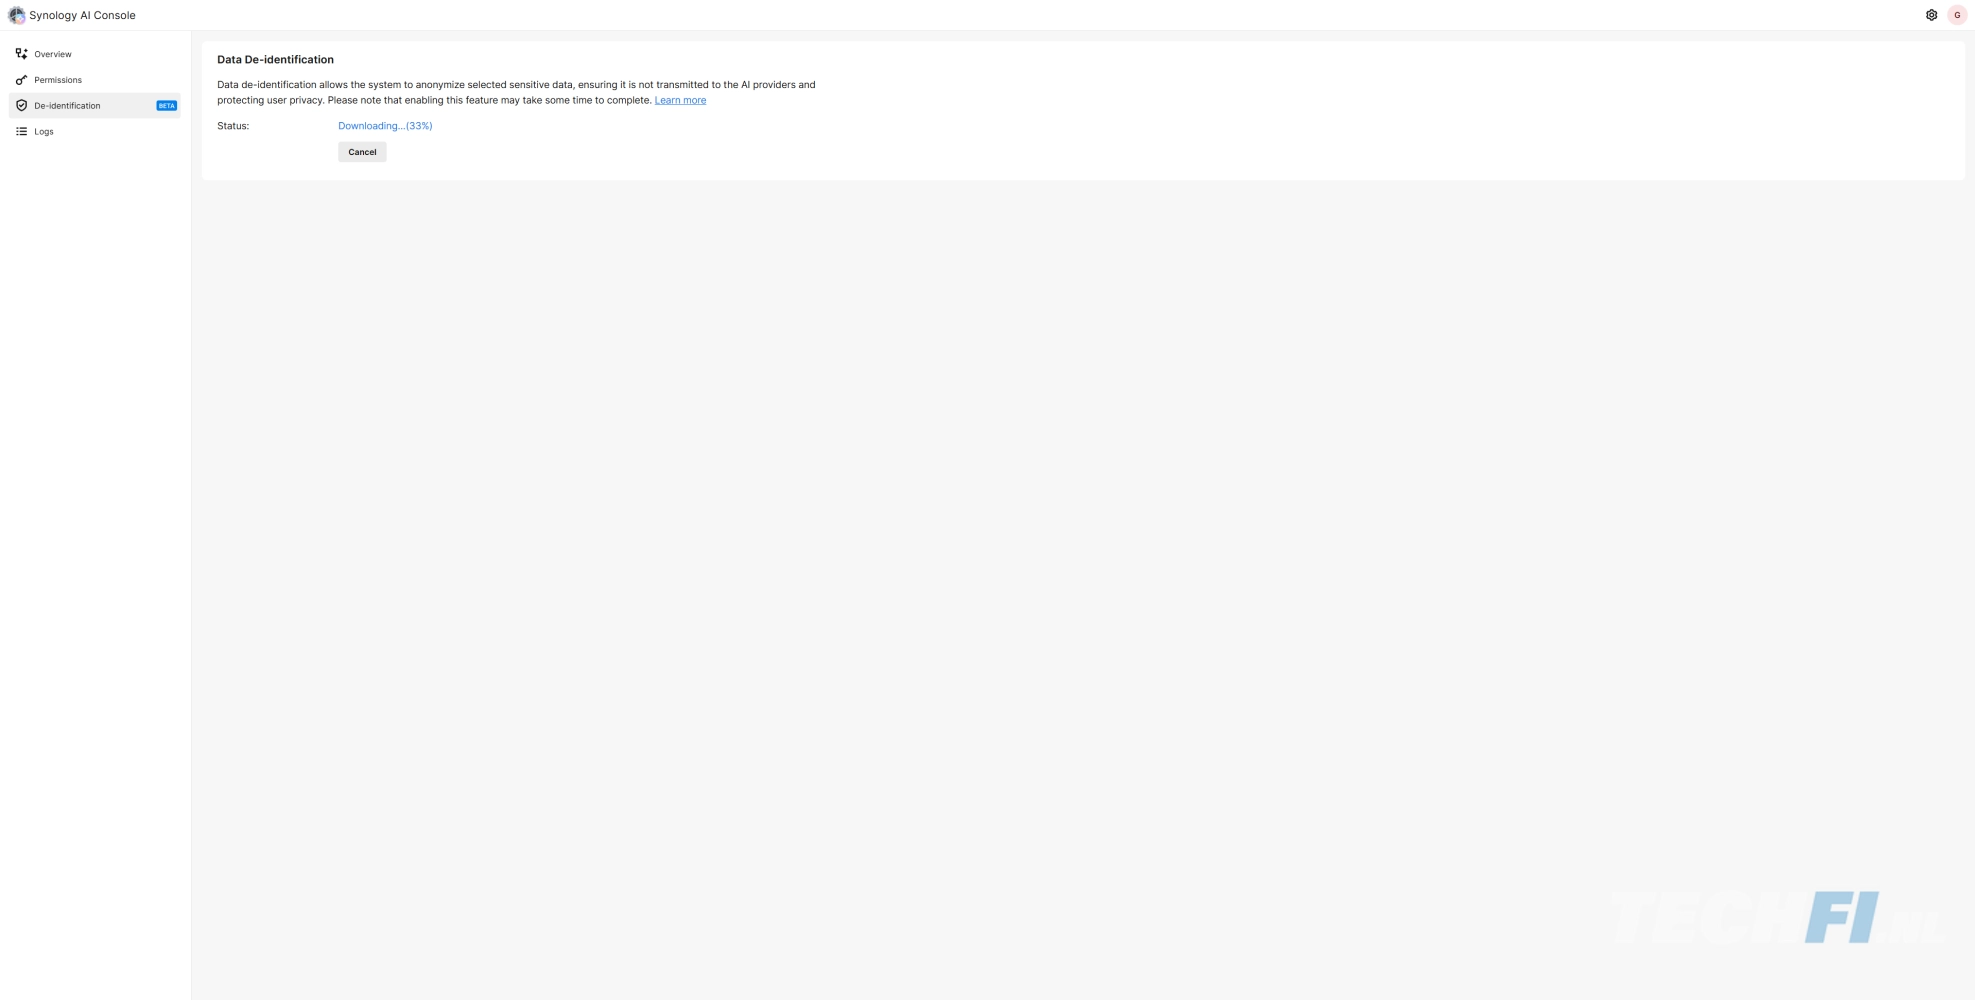Screen dimensions: 1975x1000
Task: Go to the Overview page label
Action: [x=53, y=54]
